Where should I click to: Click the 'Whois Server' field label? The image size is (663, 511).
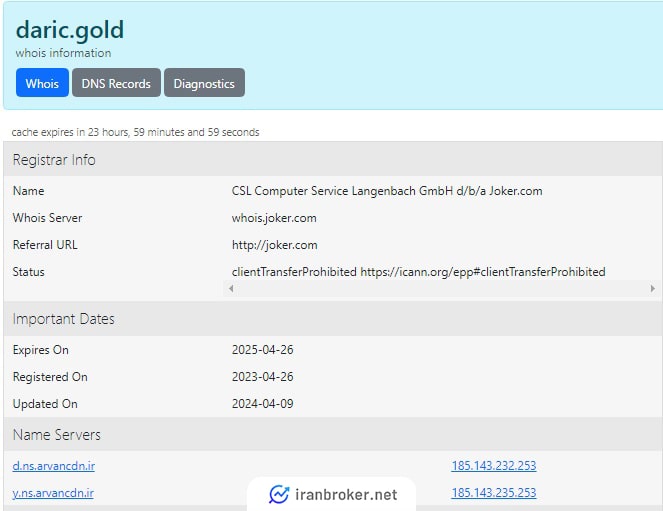tap(47, 218)
